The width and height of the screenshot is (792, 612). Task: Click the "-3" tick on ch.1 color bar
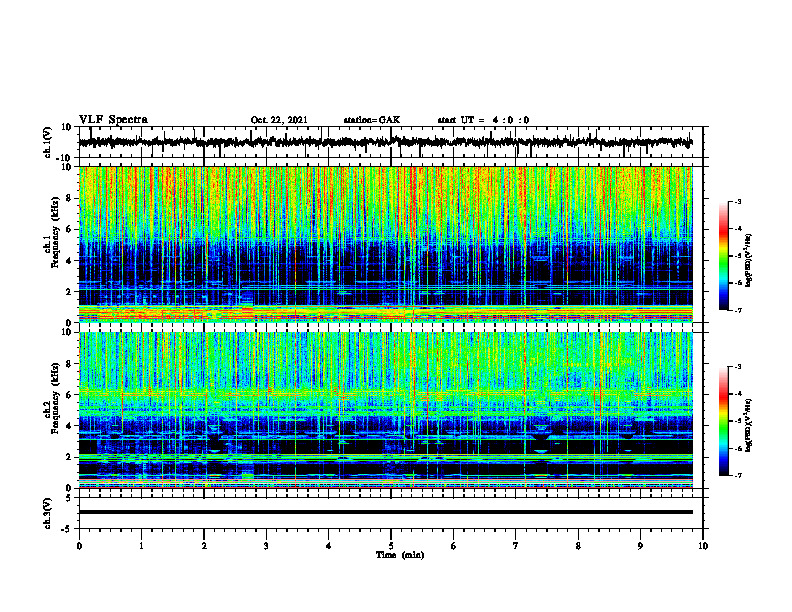(737, 201)
